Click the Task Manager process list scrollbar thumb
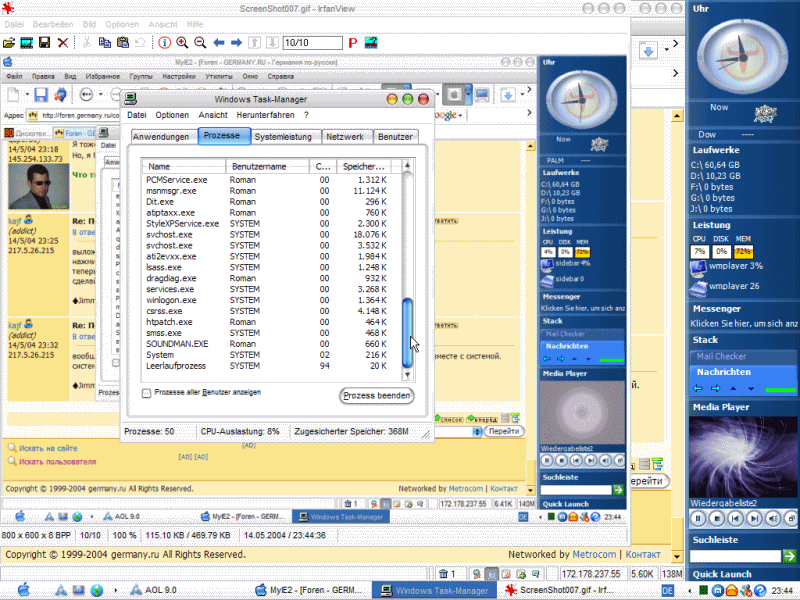Viewport: 800px width, 600px height. (x=407, y=333)
